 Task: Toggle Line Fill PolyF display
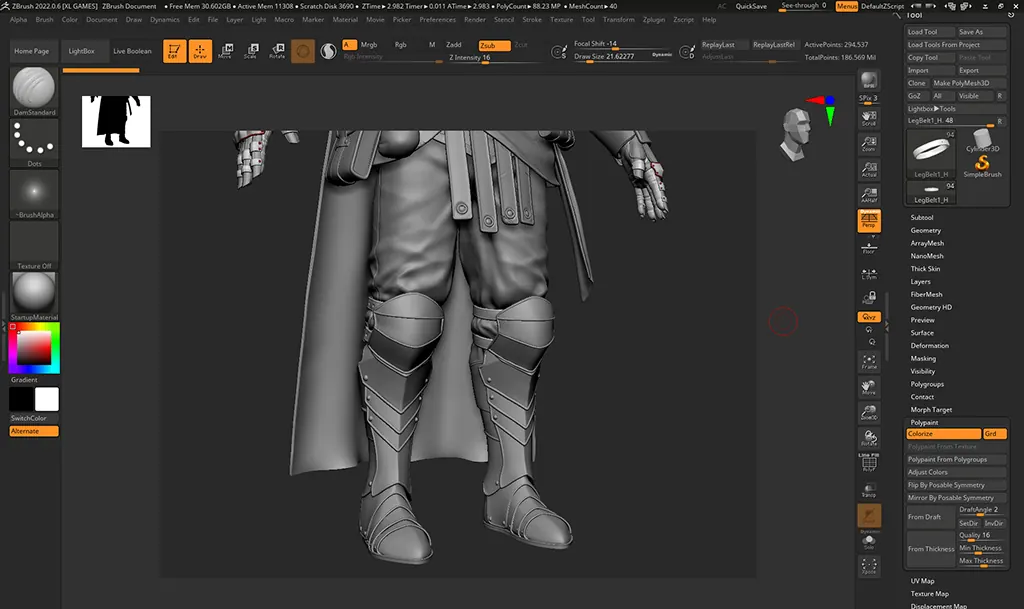(x=869, y=462)
